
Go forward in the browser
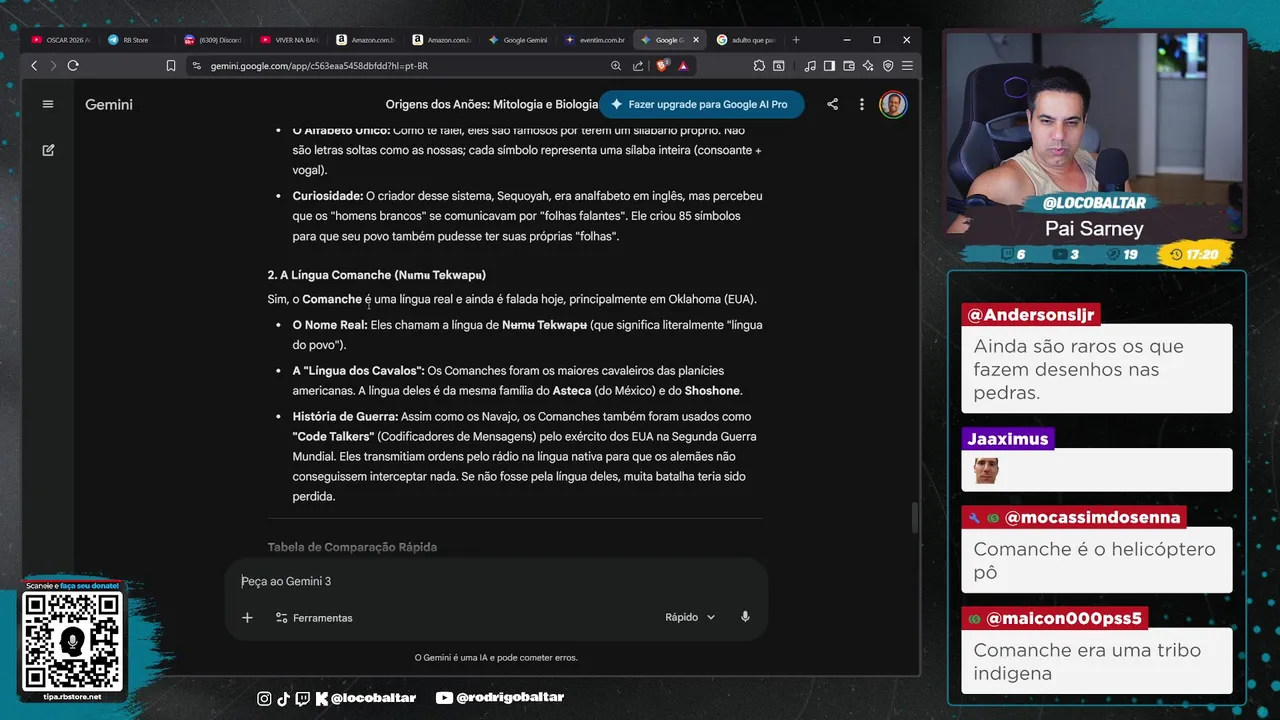(53, 65)
